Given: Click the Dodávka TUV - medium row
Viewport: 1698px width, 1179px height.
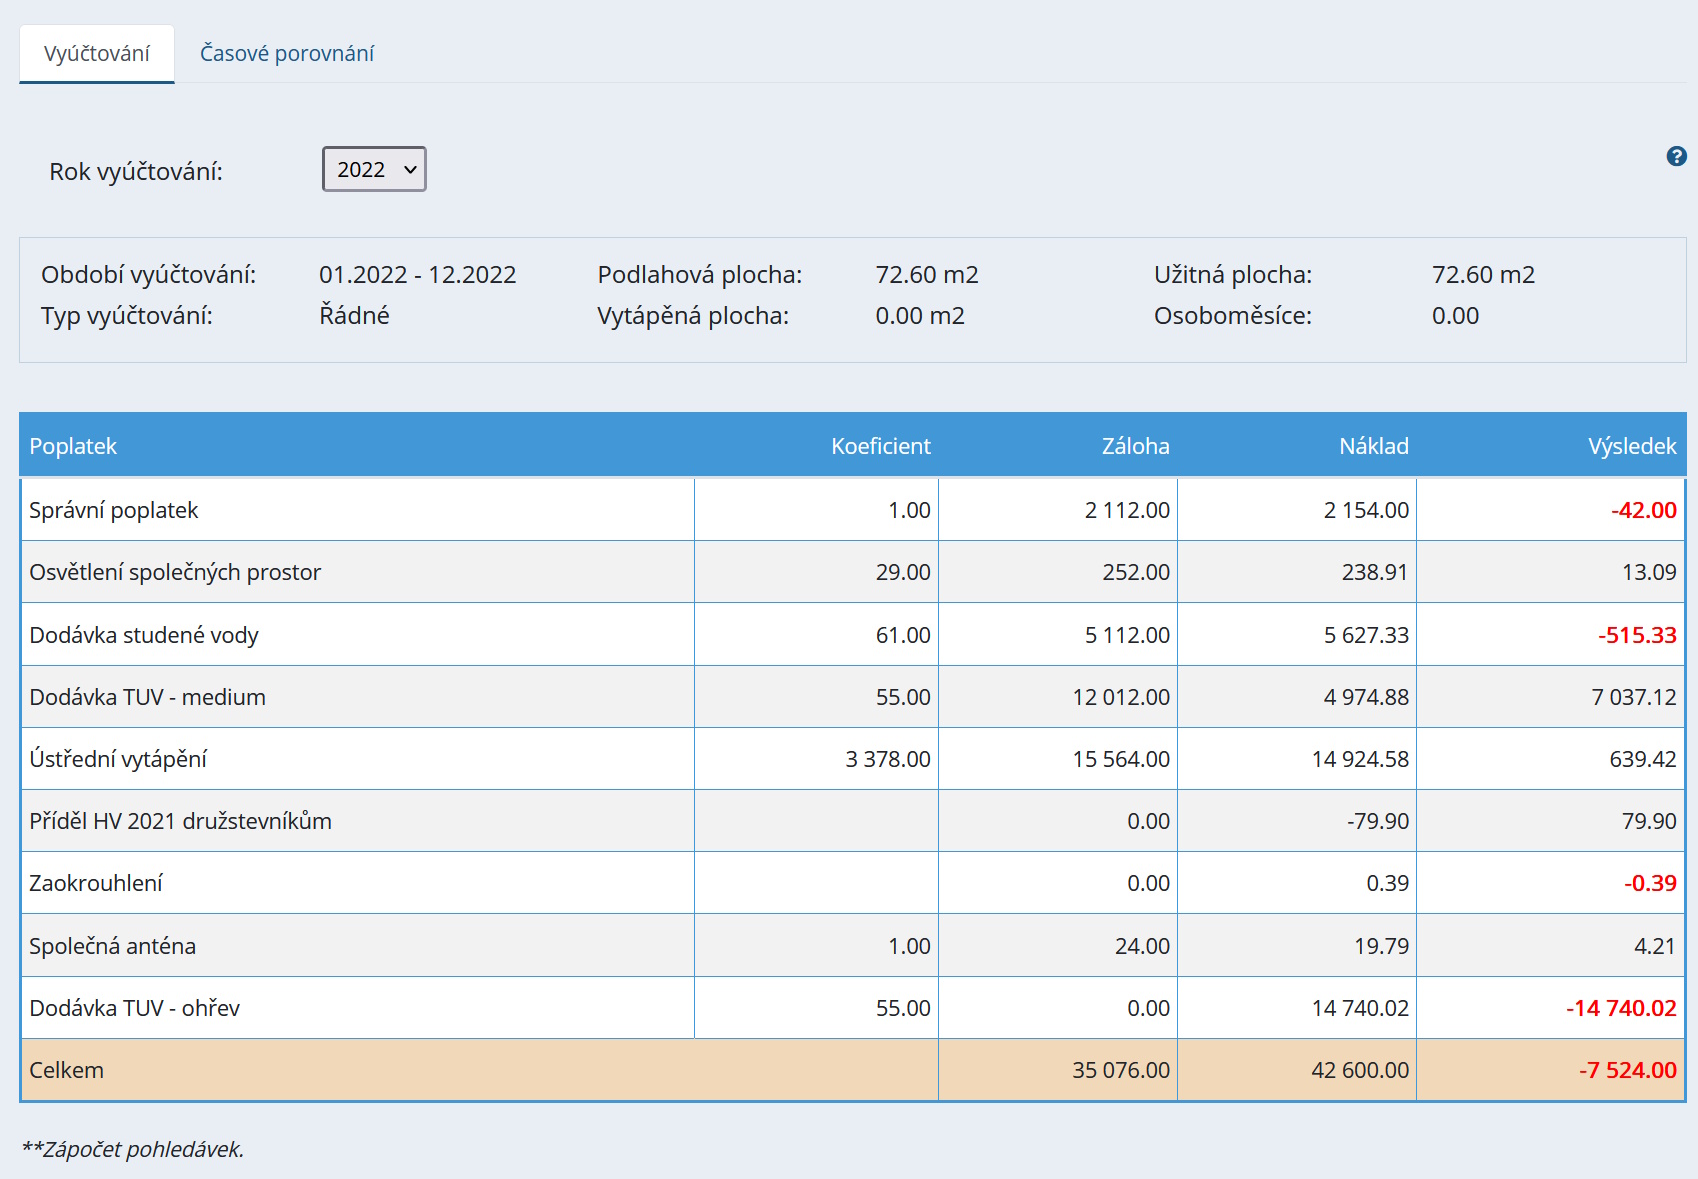Looking at the screenshot, I should (148, 697).
